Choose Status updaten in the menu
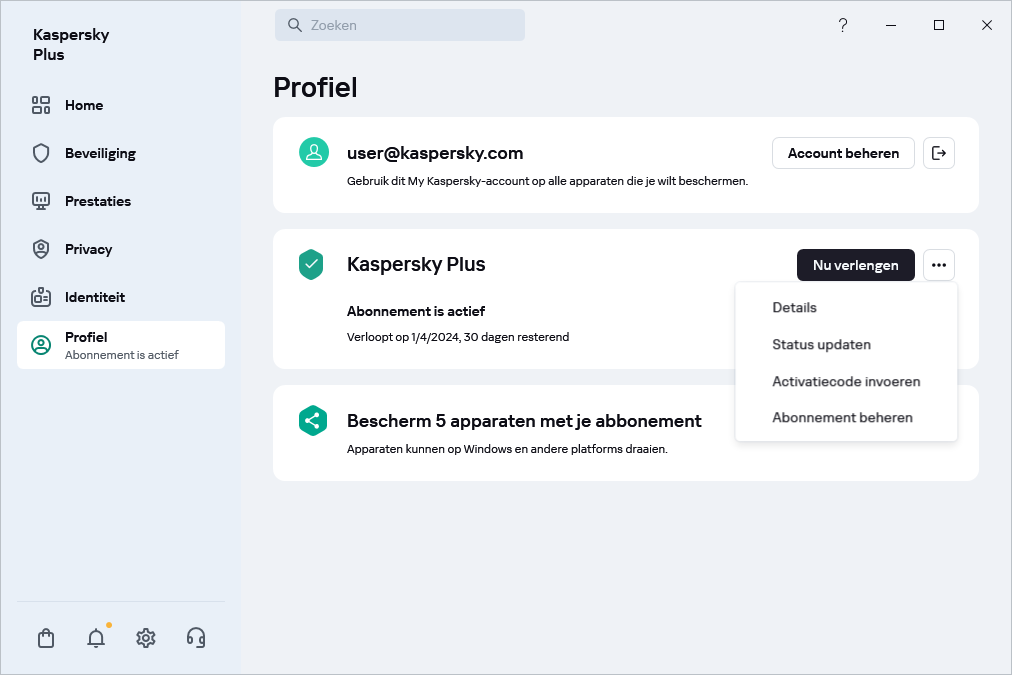 tap(821, 345)
